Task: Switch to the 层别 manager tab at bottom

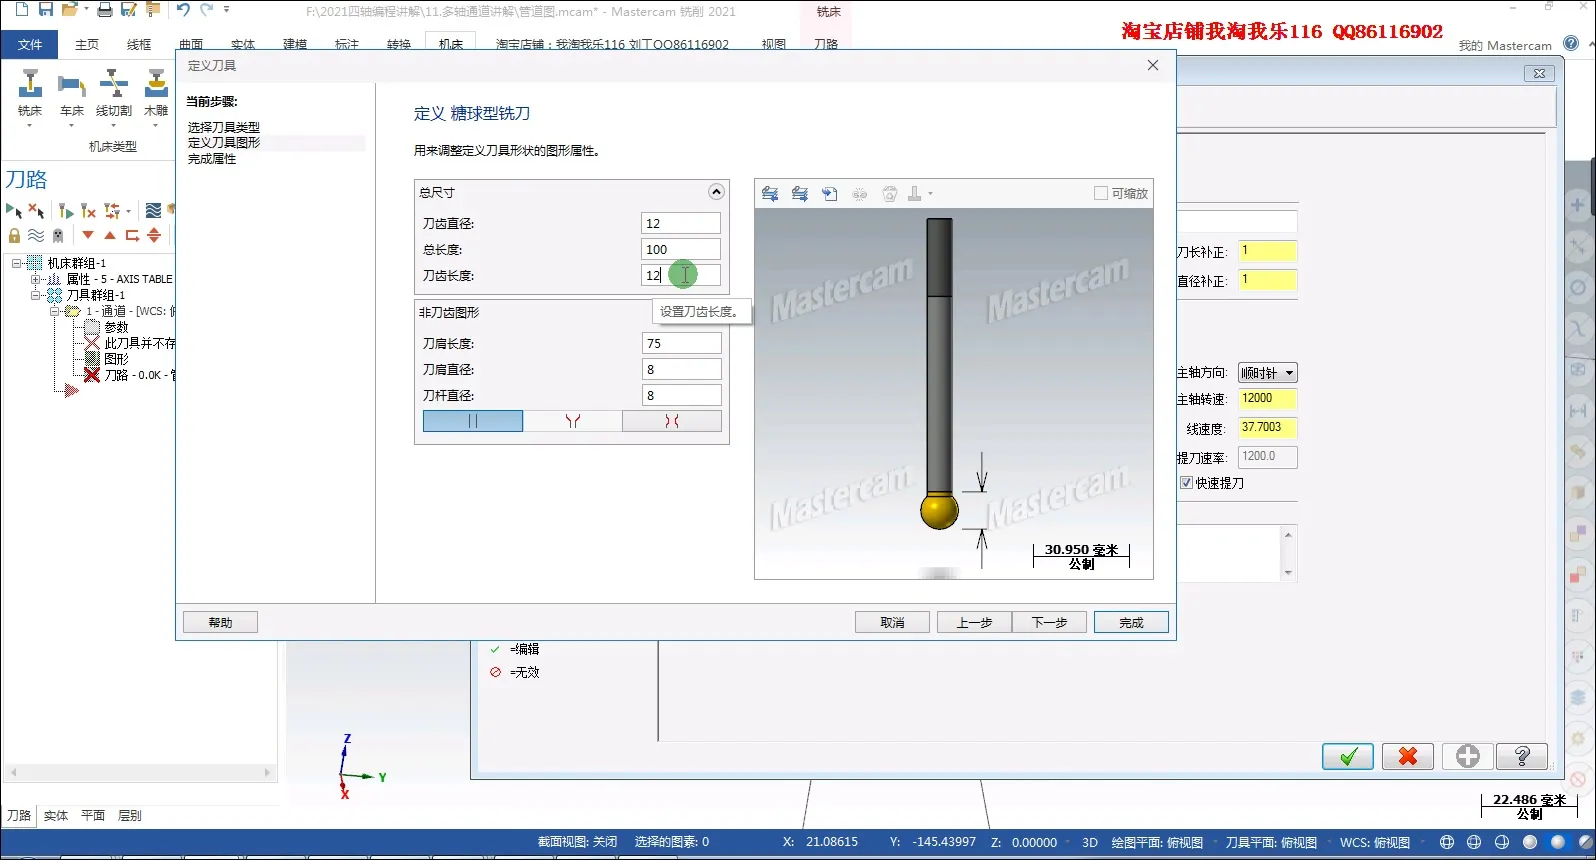Action: coord(130,816)
